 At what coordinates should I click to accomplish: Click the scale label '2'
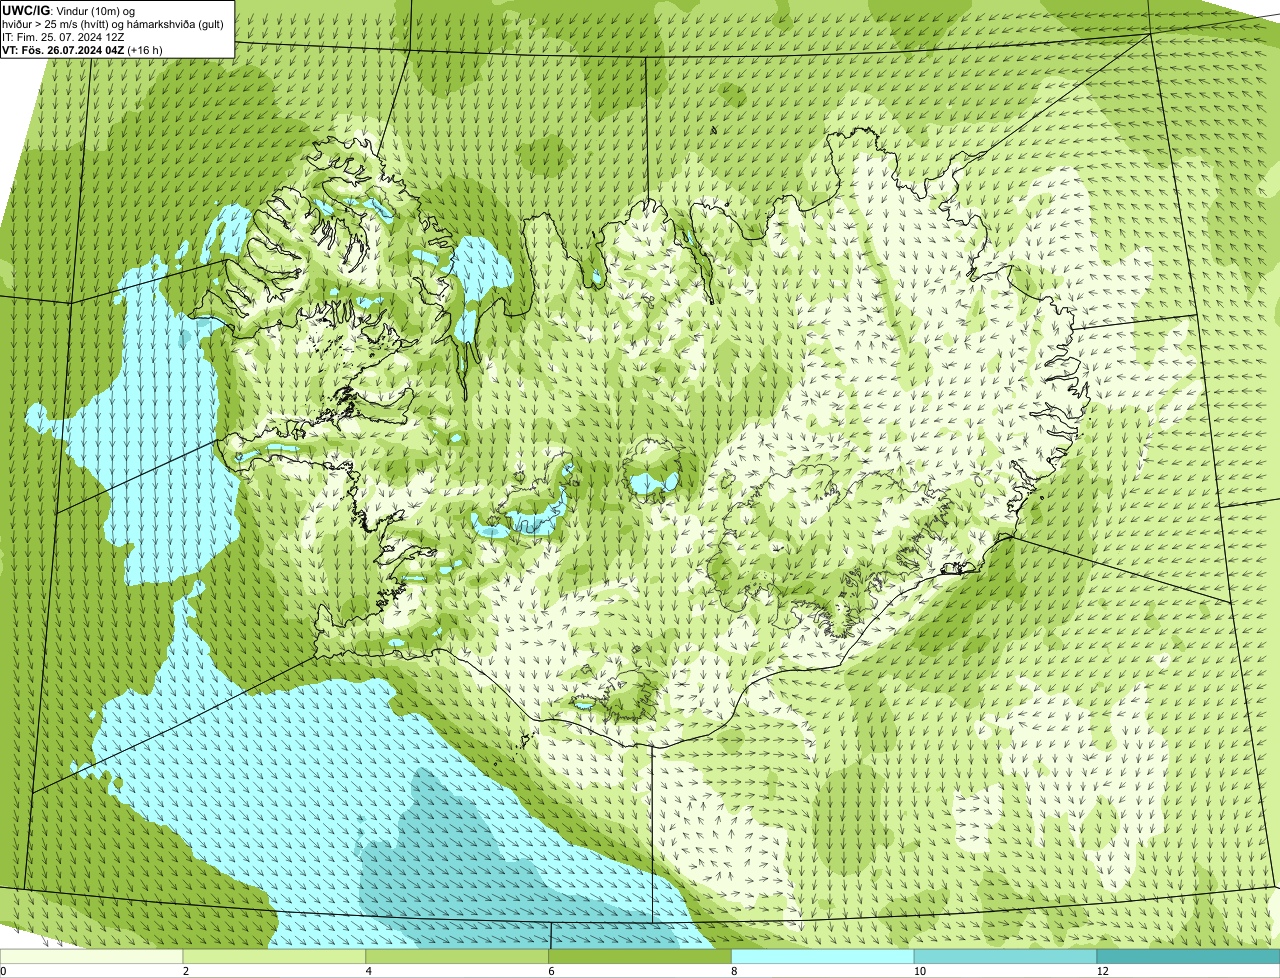pos(186,971)
